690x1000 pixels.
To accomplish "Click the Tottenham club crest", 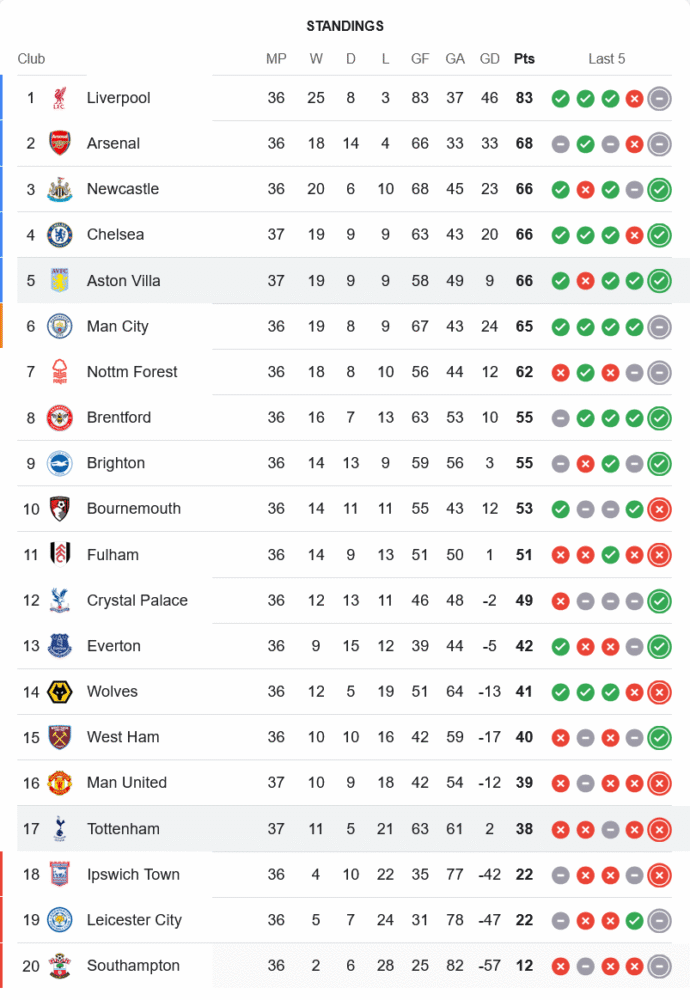I will pyautogui.click(x=60, y=828).
